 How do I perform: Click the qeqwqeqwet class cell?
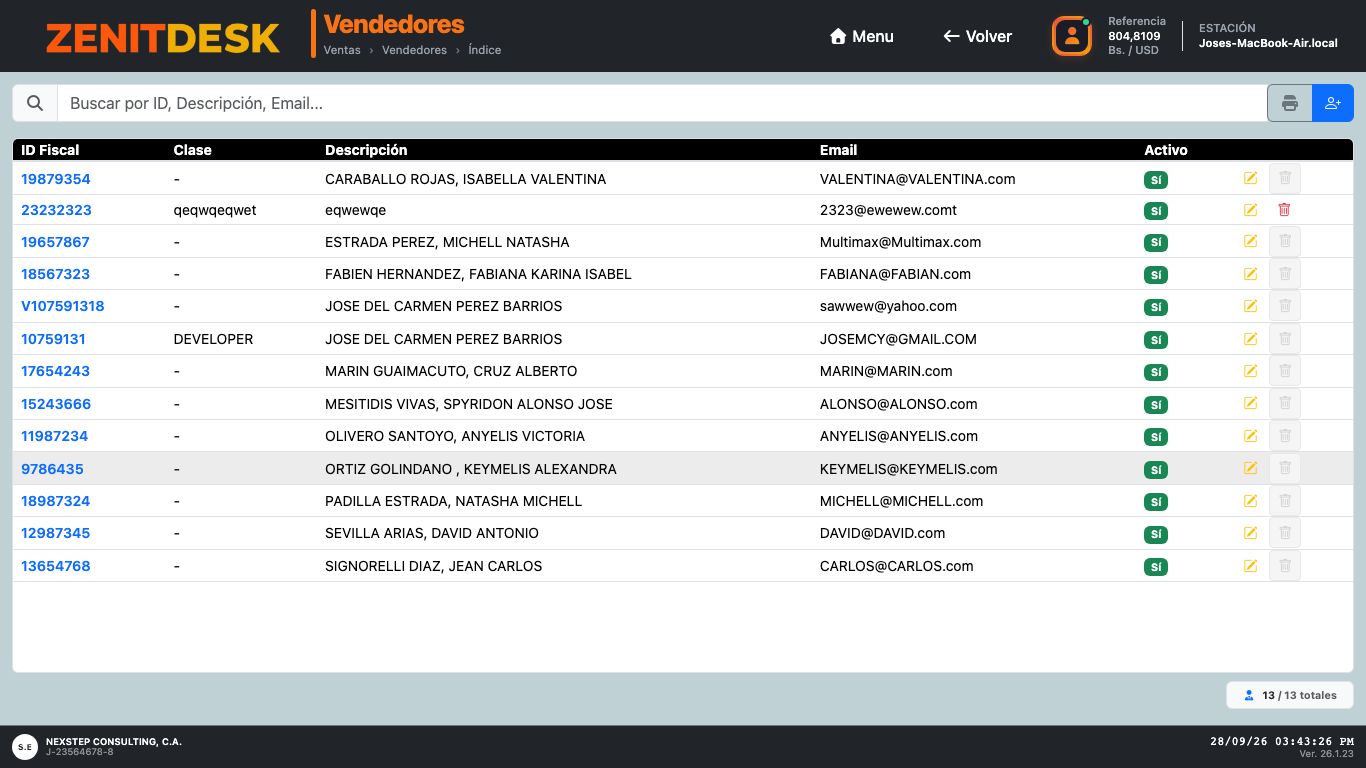215,210
